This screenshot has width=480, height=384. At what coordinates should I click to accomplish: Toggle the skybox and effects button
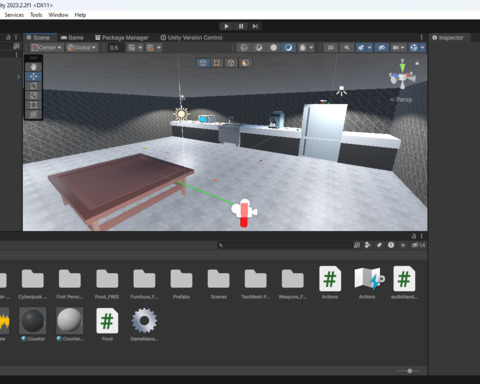[361, 48]
